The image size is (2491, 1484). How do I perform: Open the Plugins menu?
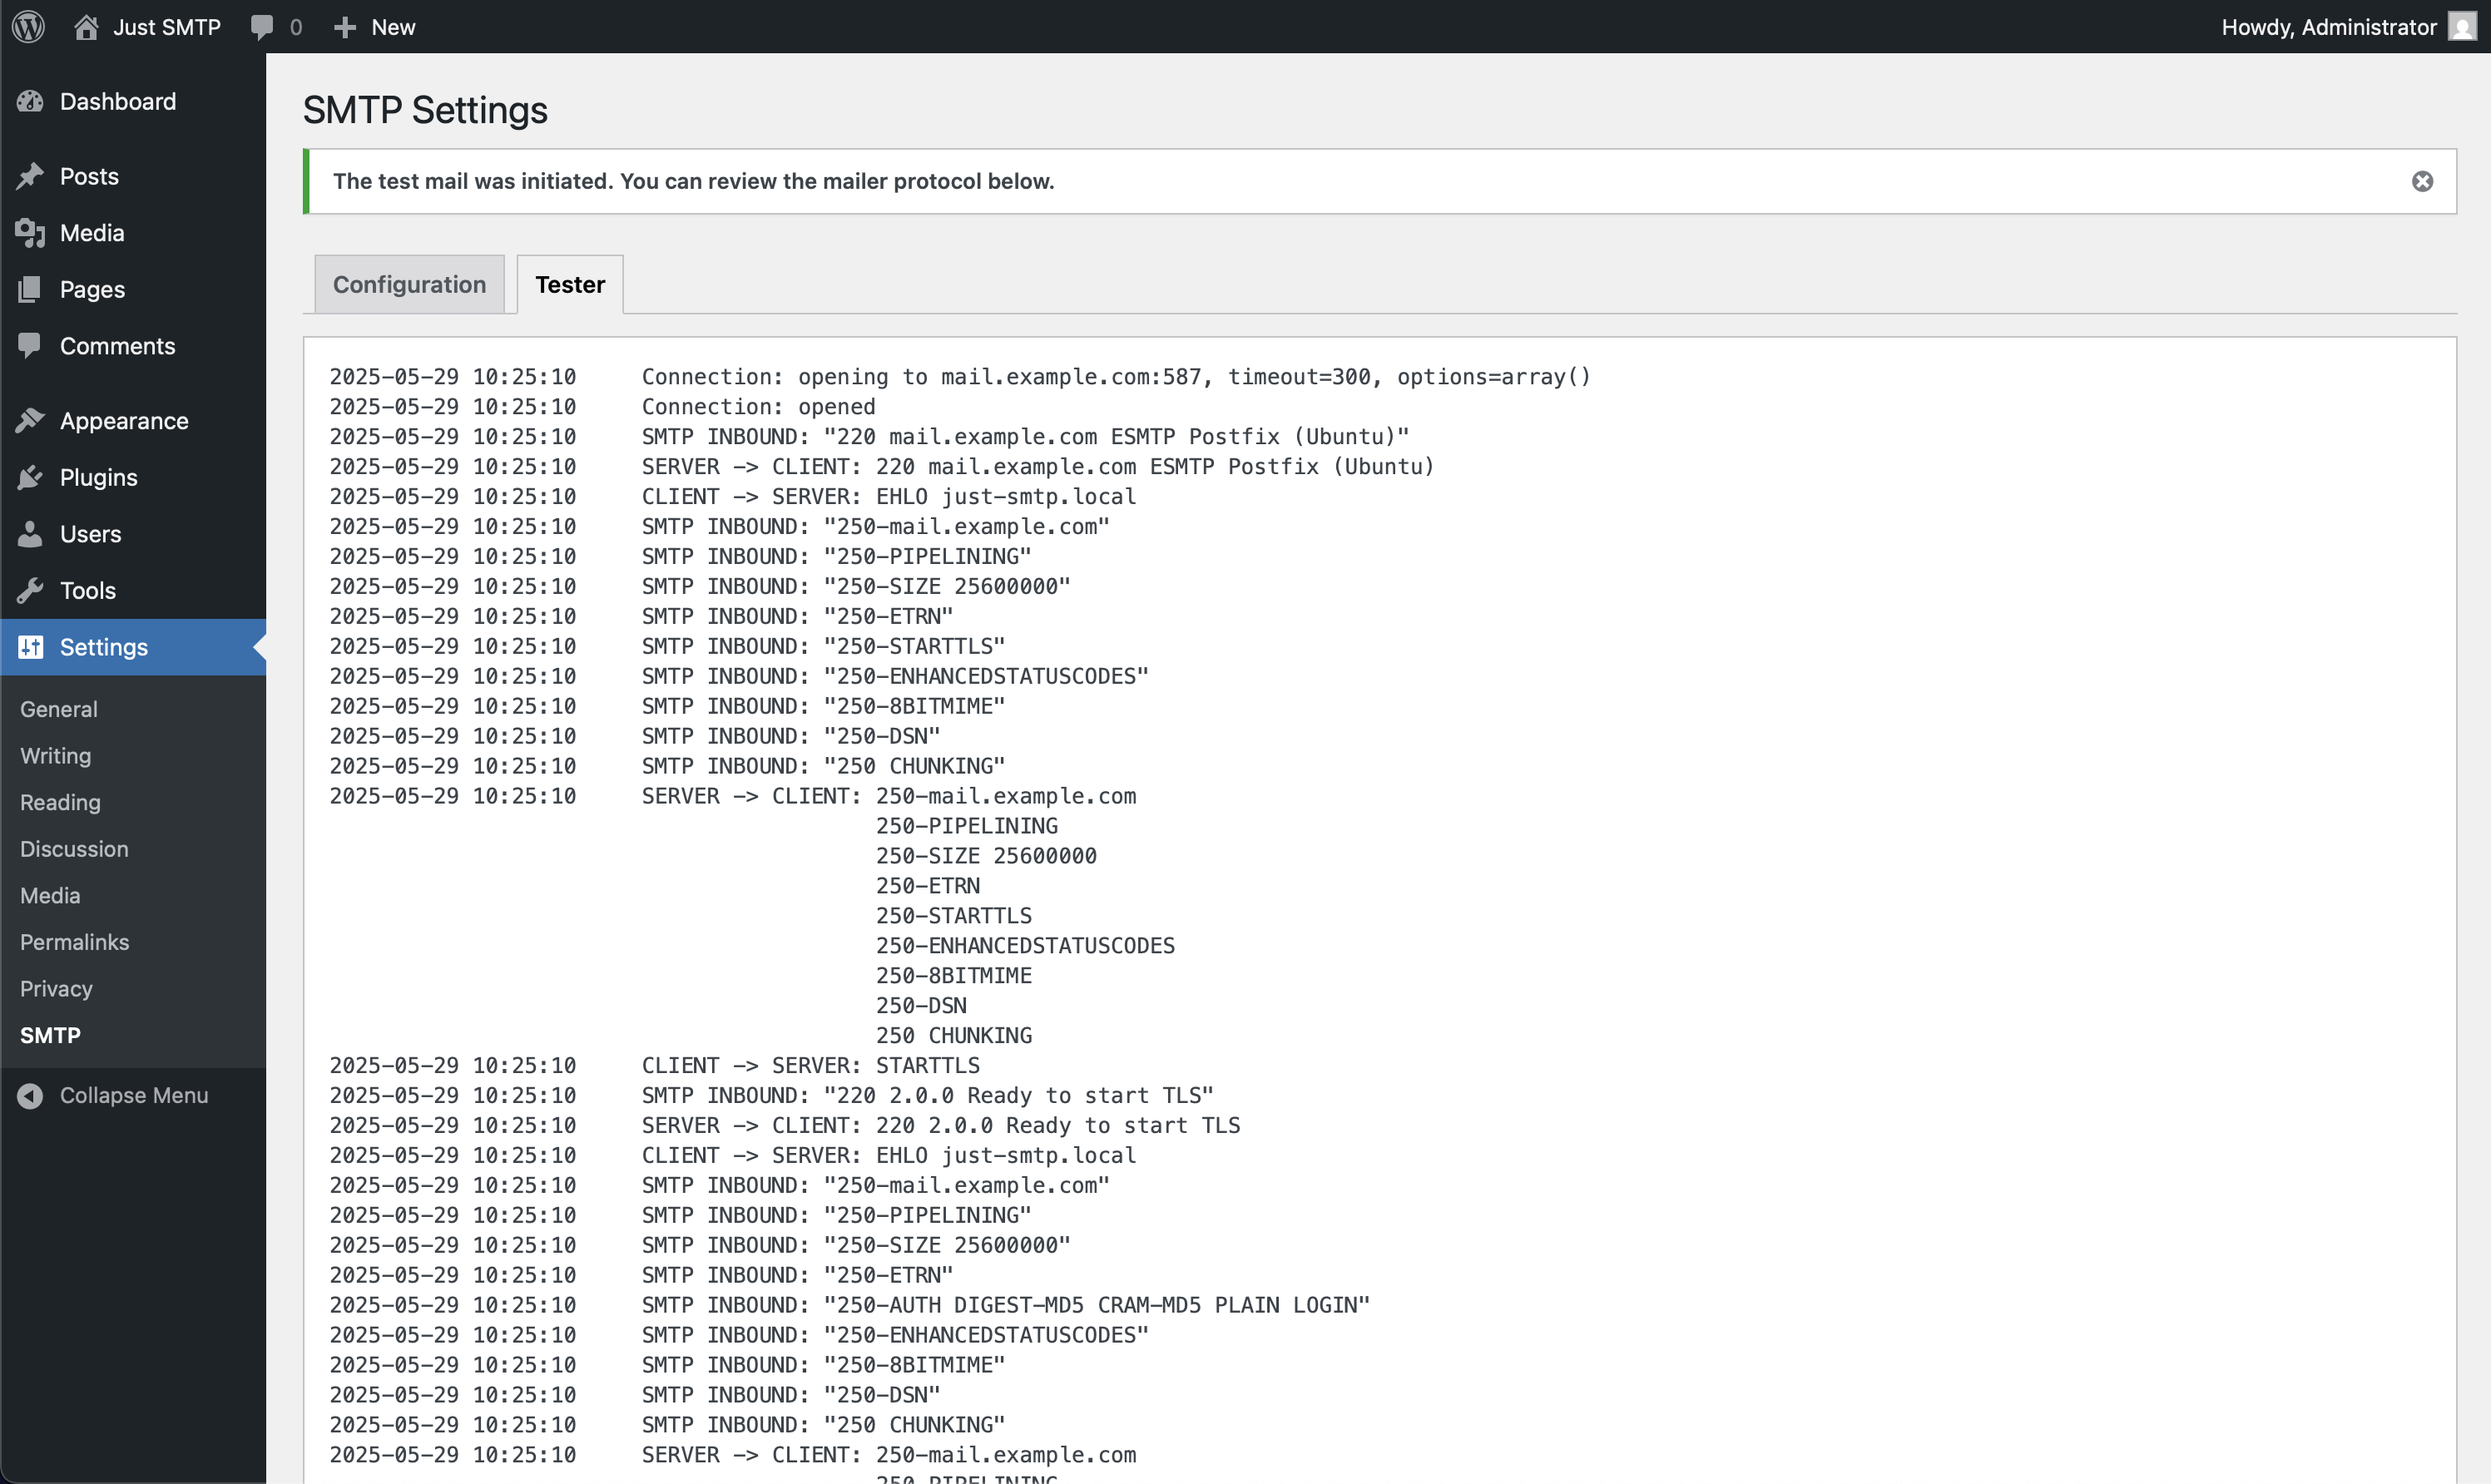coord(99,477)
